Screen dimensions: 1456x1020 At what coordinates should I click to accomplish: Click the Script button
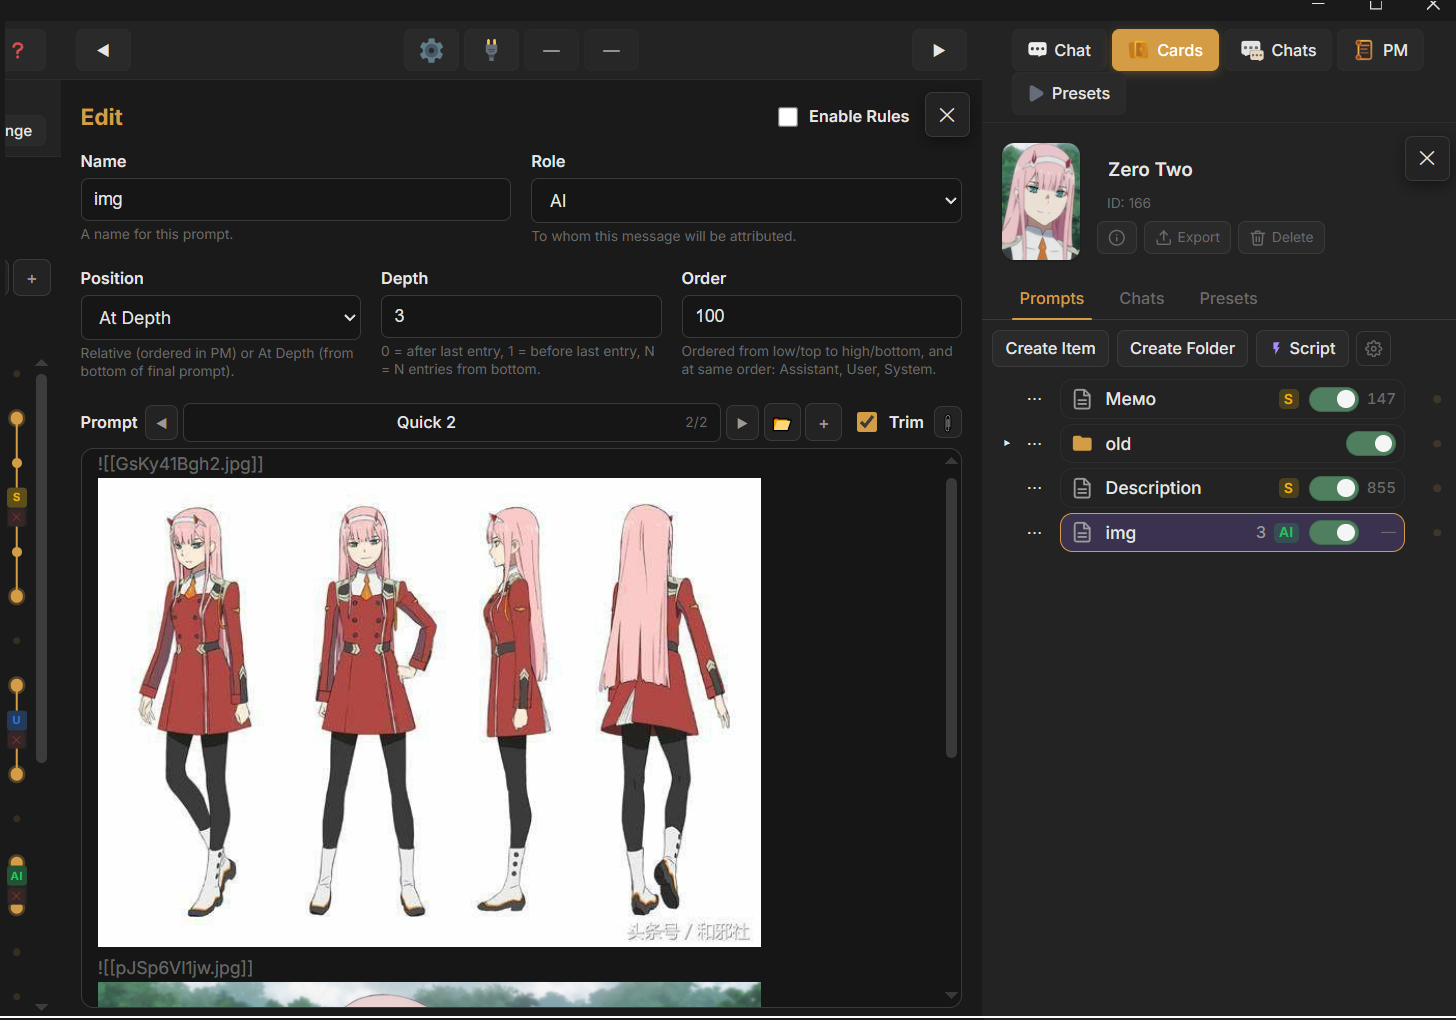coord(1302,348)
